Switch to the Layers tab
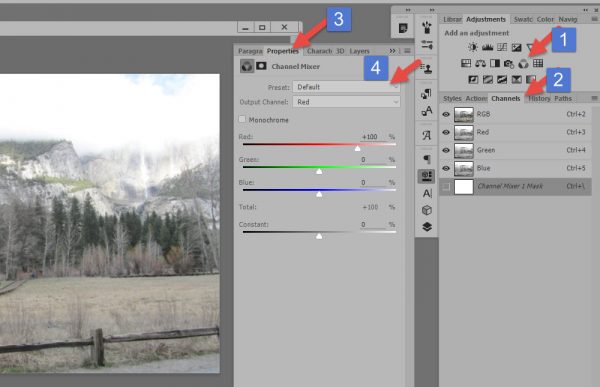The image size is (600, 387). [x=359, y=51]
